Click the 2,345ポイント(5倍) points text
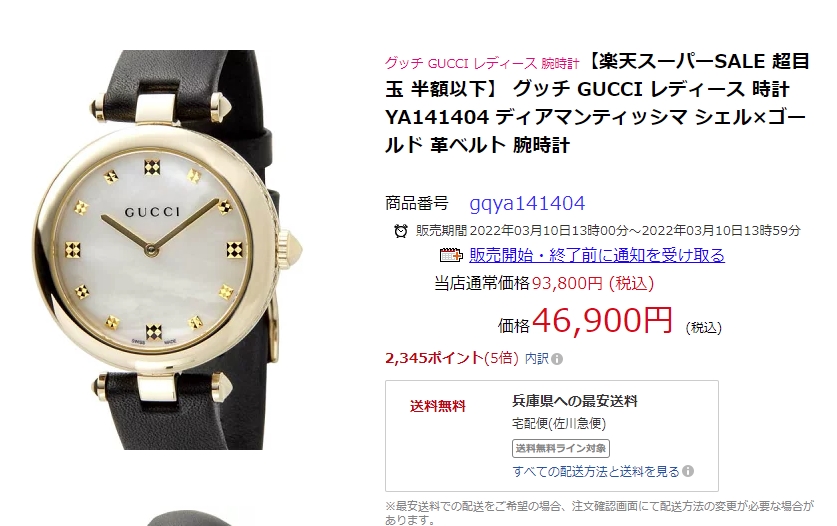This screenshot has width=837, height=526. coord(452,358)
